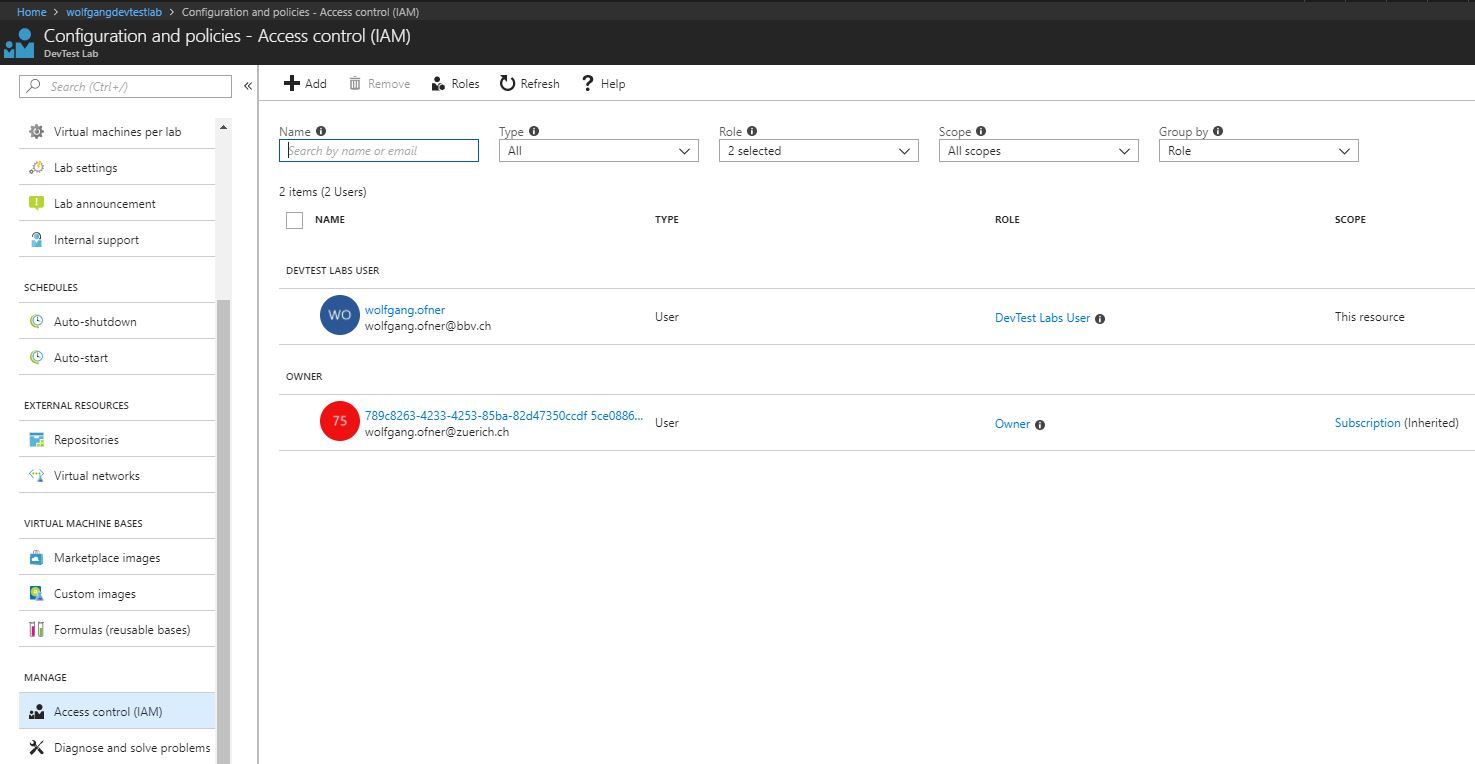Click info icon beside DevTest Labs User role

pos(1100,319)
